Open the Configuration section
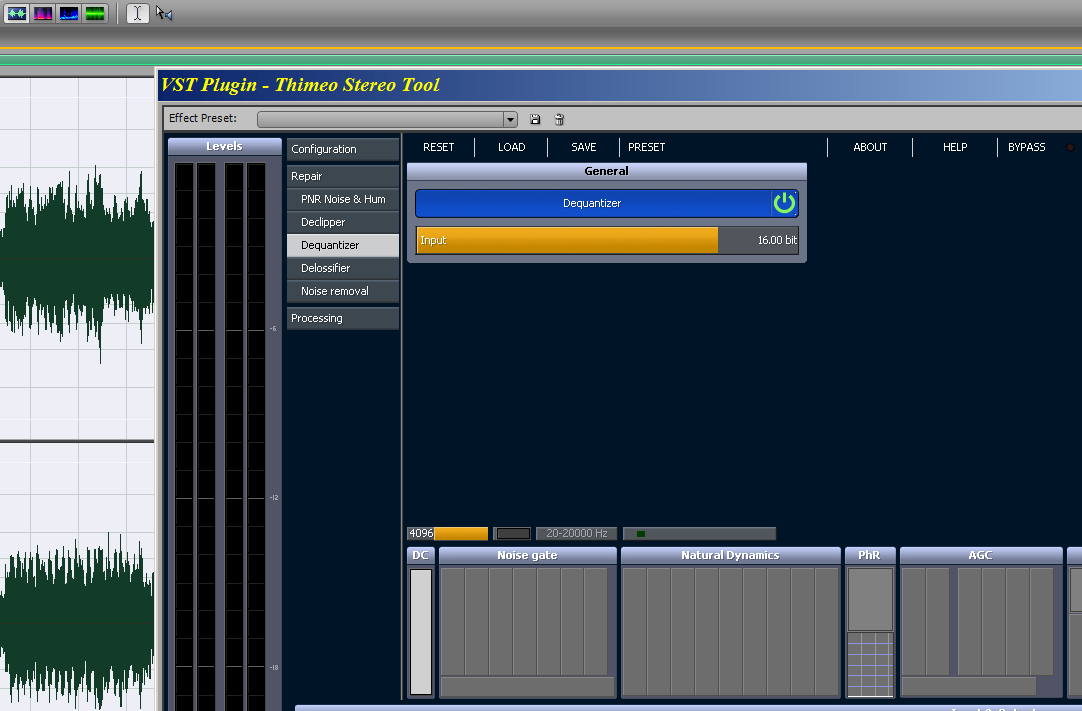Viewport: 1082px width, 711px height. click(342, 149)
